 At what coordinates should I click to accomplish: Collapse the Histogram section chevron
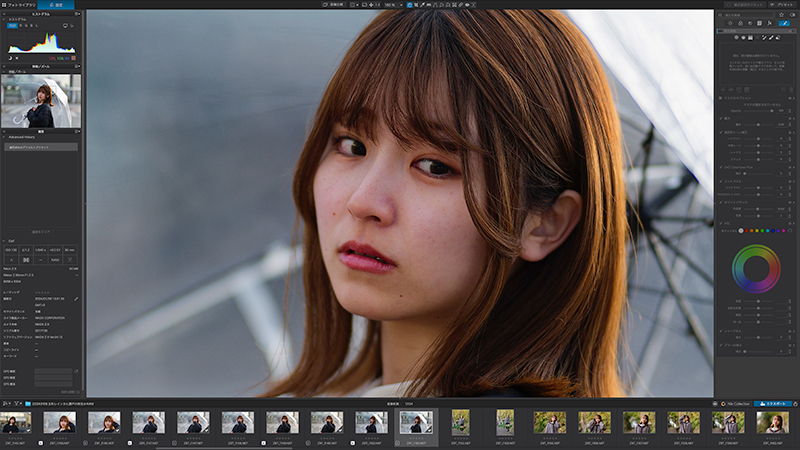[x=4, y=19]
